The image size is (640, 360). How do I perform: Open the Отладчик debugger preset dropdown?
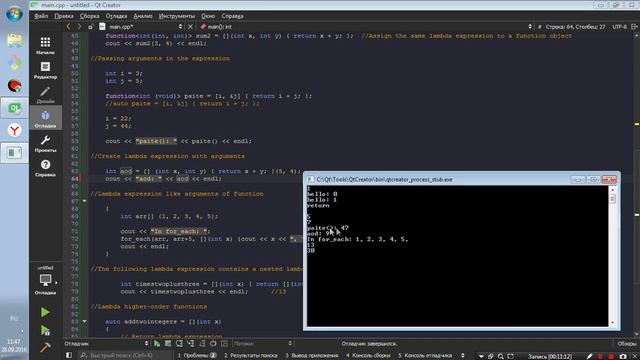[x=107, y=344]
